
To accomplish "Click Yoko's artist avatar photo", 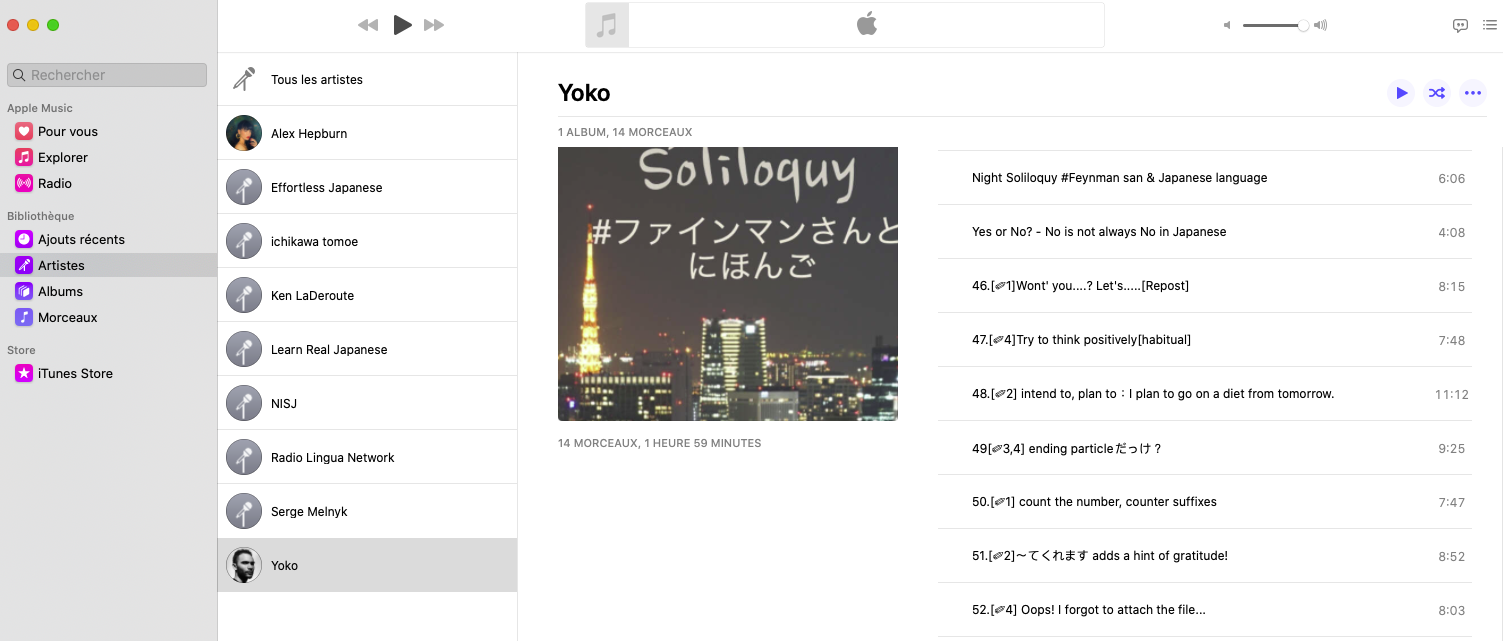I will [x=244, y=565].
